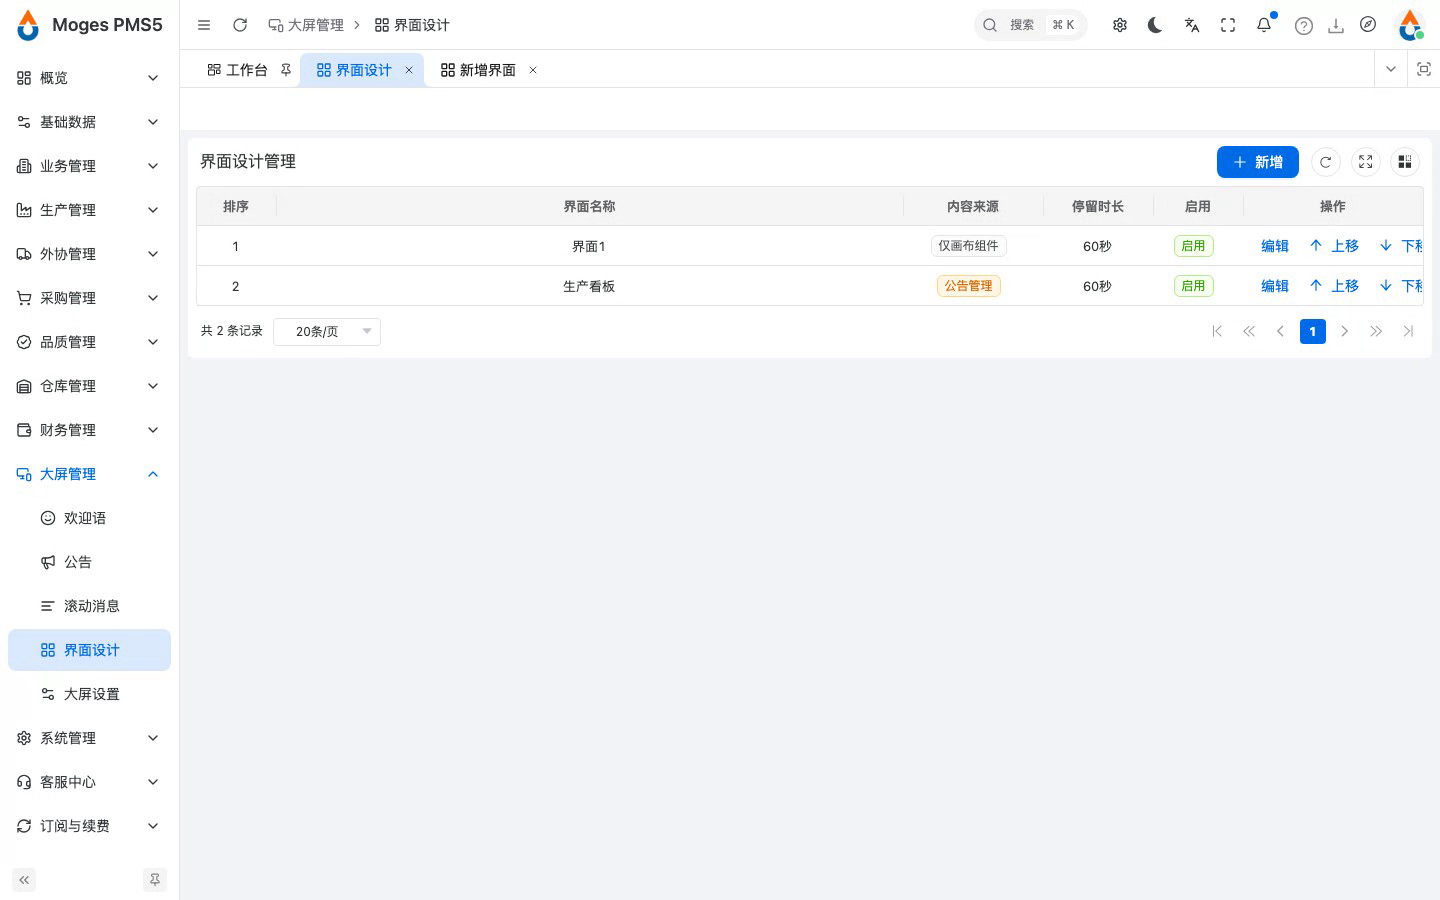Click the pin icon on 工作台 tab
The height and width of the screenshot is (900, 1440).
tap(286, 70)
